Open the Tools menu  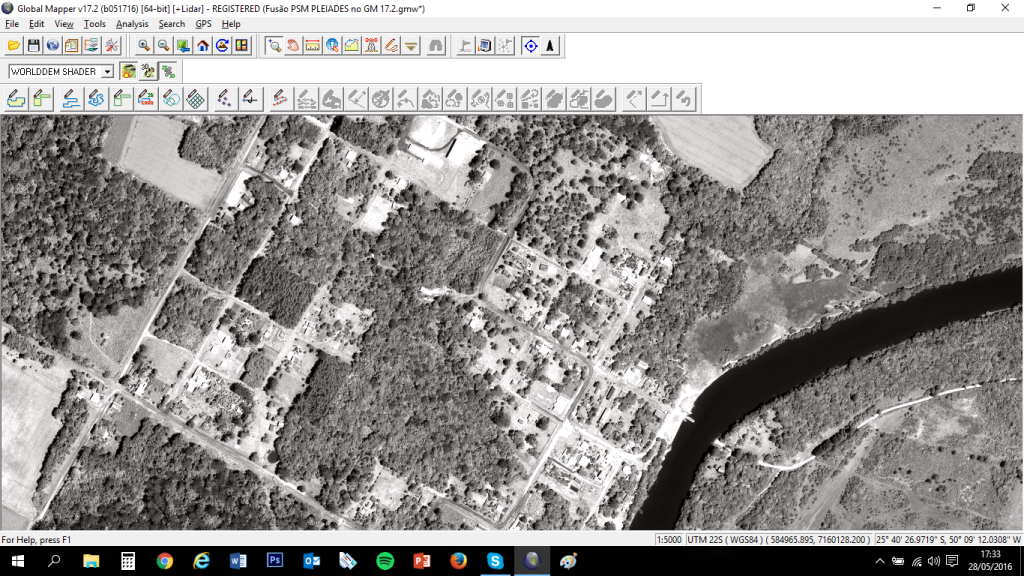[x=94, y=24]
